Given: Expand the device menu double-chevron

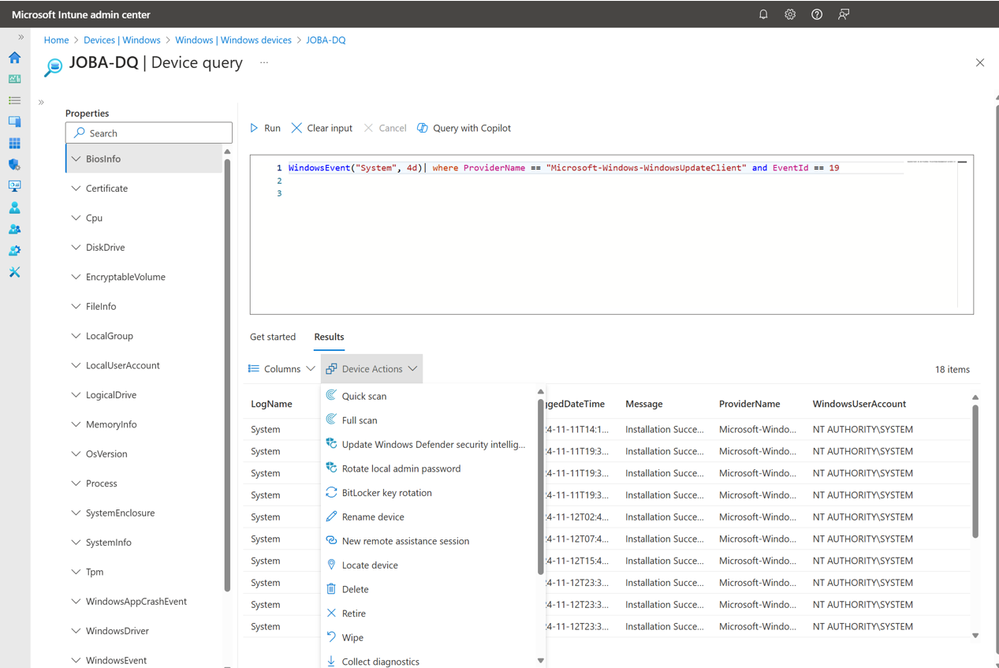Looking at the screenshot, I should click(41, 102).
